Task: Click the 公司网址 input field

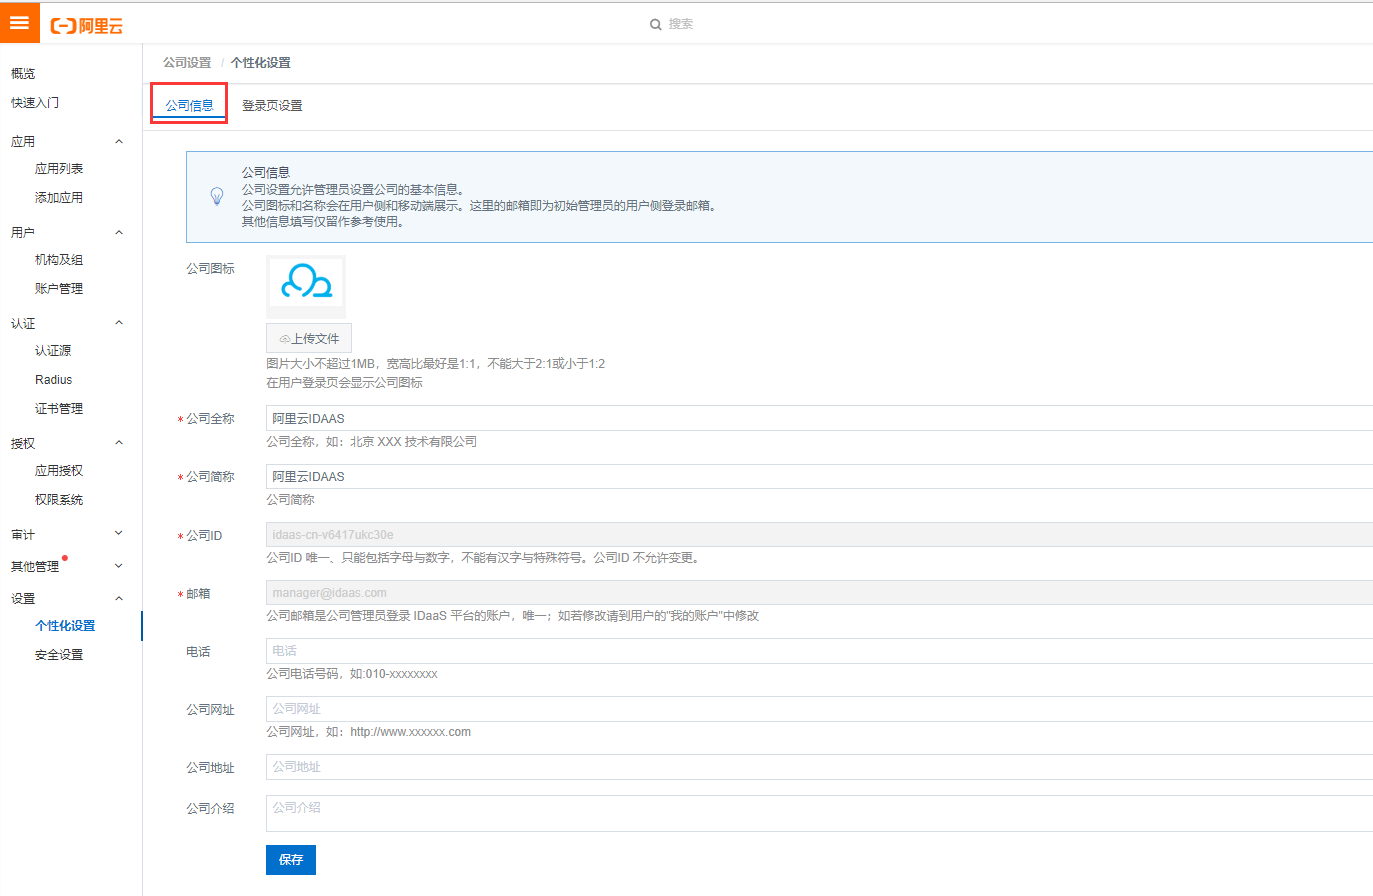Action: click(x=819, y=708)
